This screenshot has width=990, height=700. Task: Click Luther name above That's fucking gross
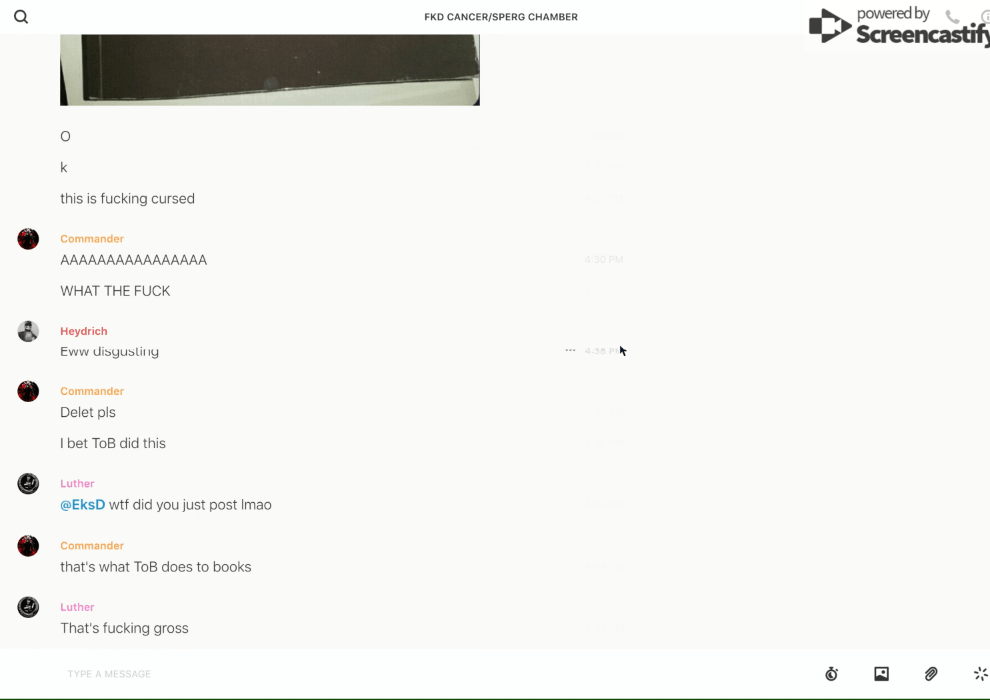click(x=77, y=607)
